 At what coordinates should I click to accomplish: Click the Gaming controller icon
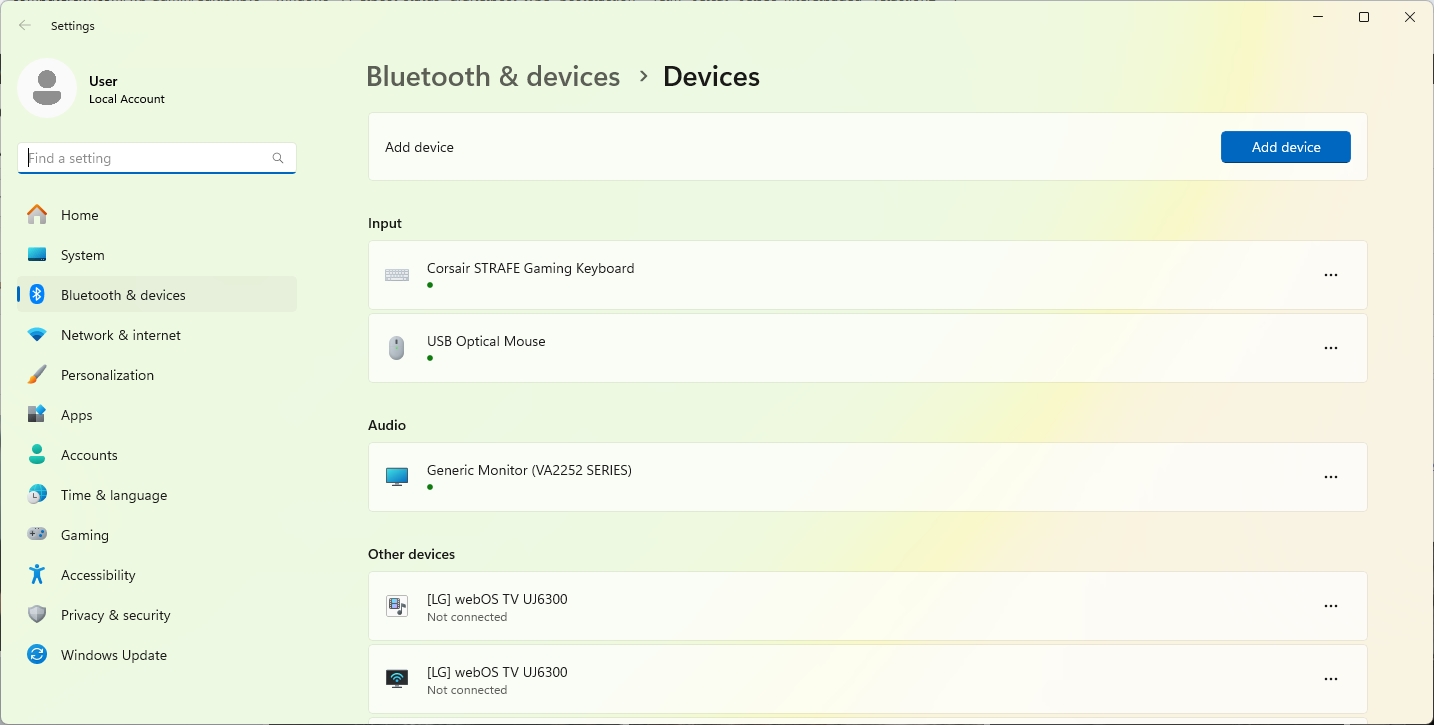point(37,535)
